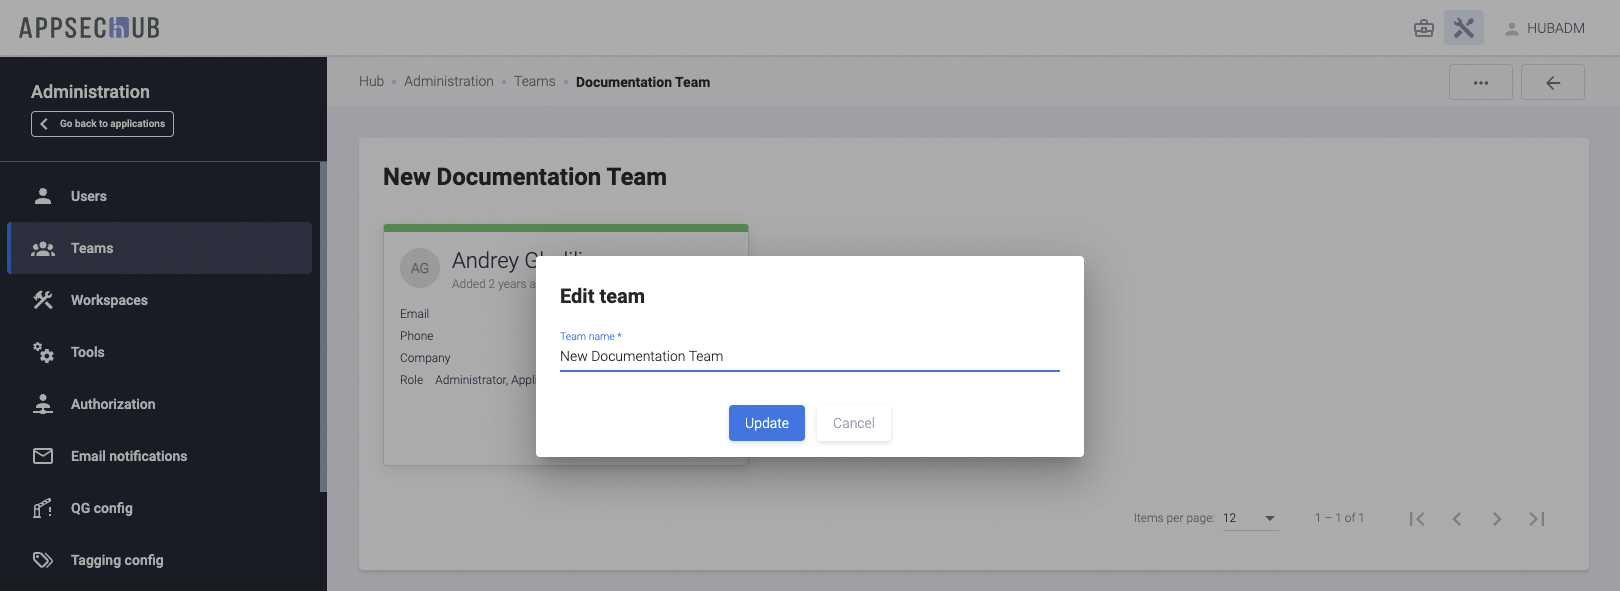
Task: Open the Tools administration section
Action: (x=87, y=352)
